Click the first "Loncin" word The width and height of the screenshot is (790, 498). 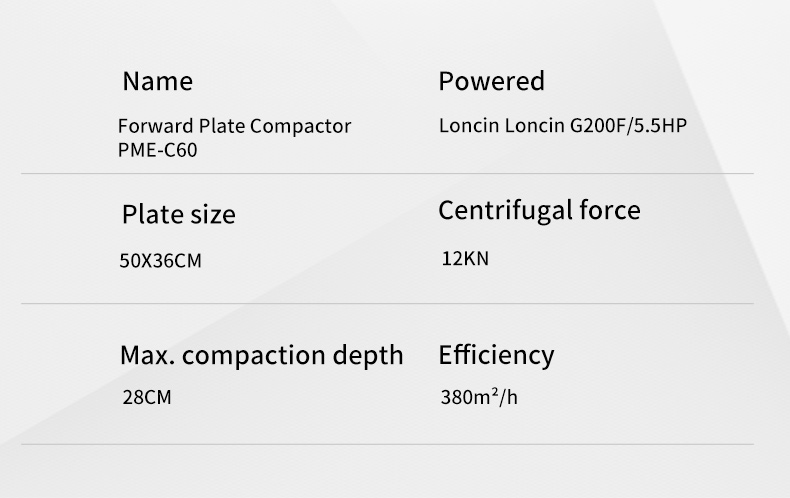click(468, 127)
